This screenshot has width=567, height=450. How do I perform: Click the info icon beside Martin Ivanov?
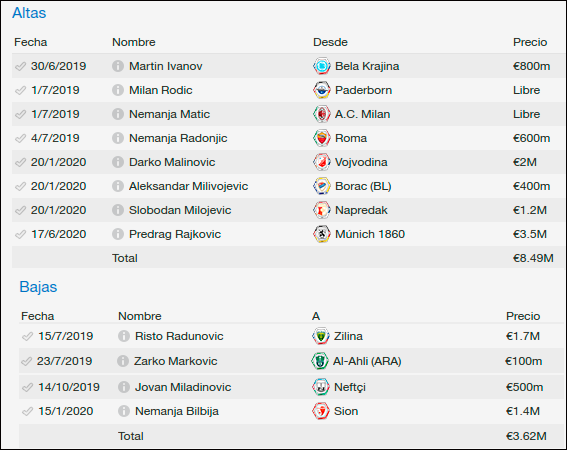click(x=118, y=66)
